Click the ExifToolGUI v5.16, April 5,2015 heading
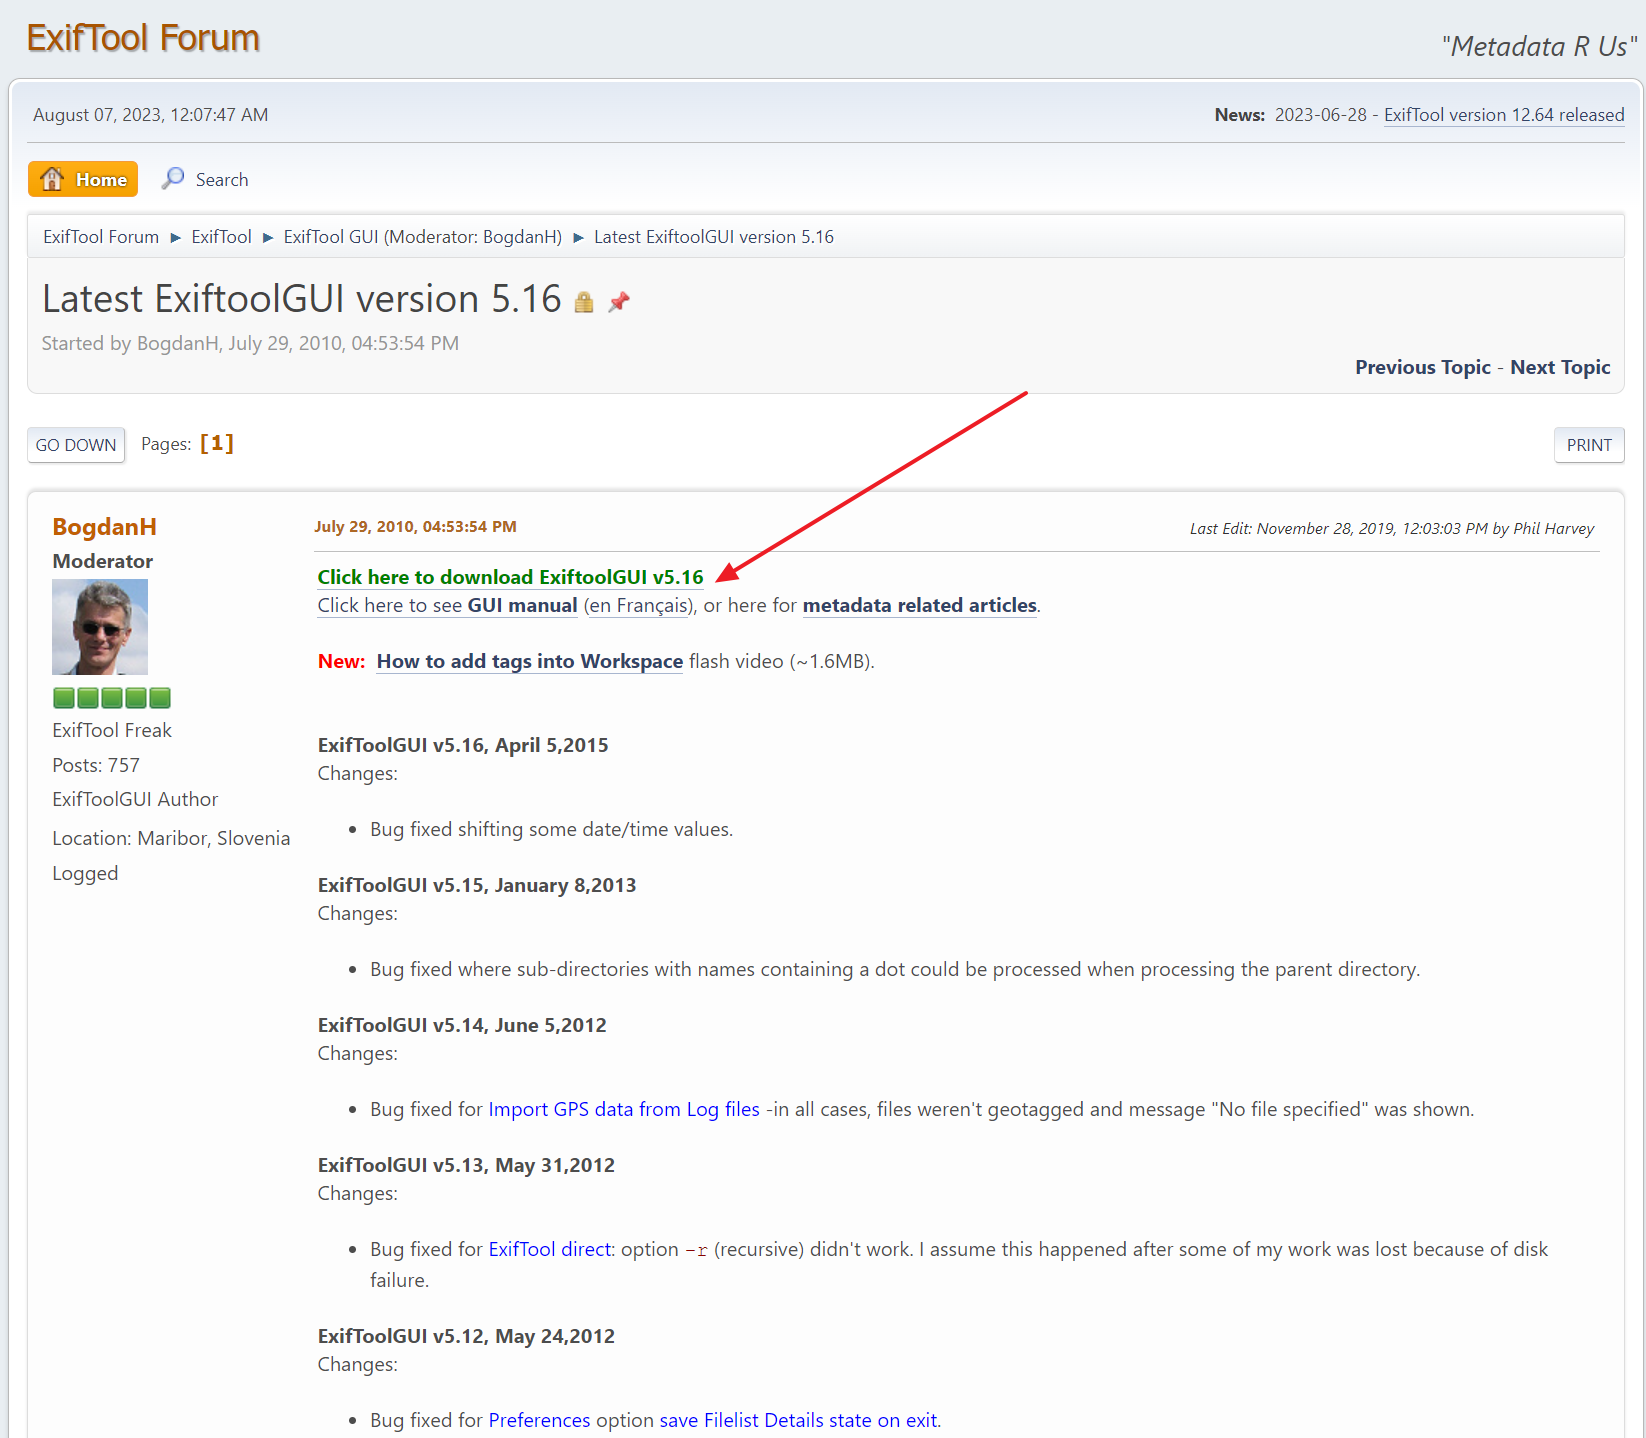Viewport: 1646px width, 1438px height. pos(463,745)
